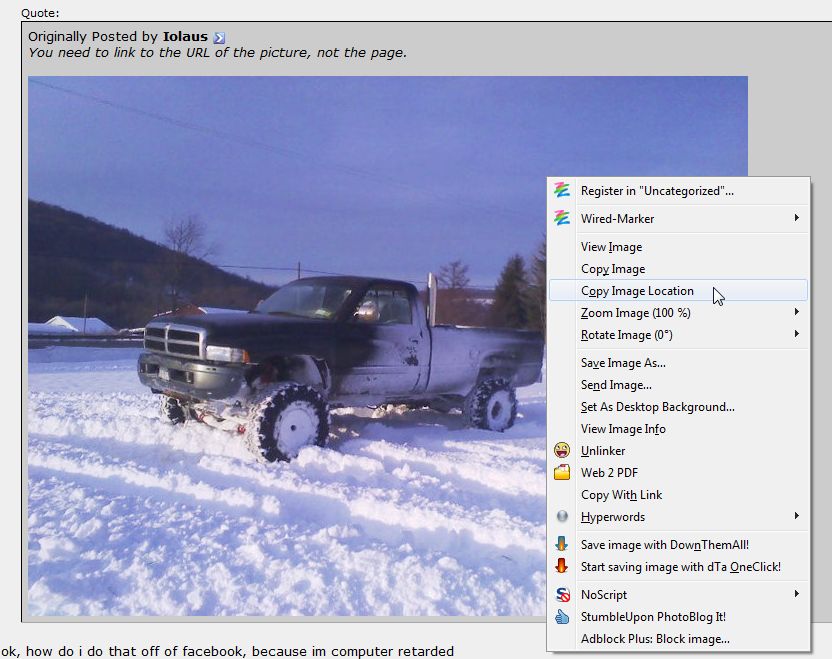Click the Web 2 PDF folder icon

click(561, 472)
